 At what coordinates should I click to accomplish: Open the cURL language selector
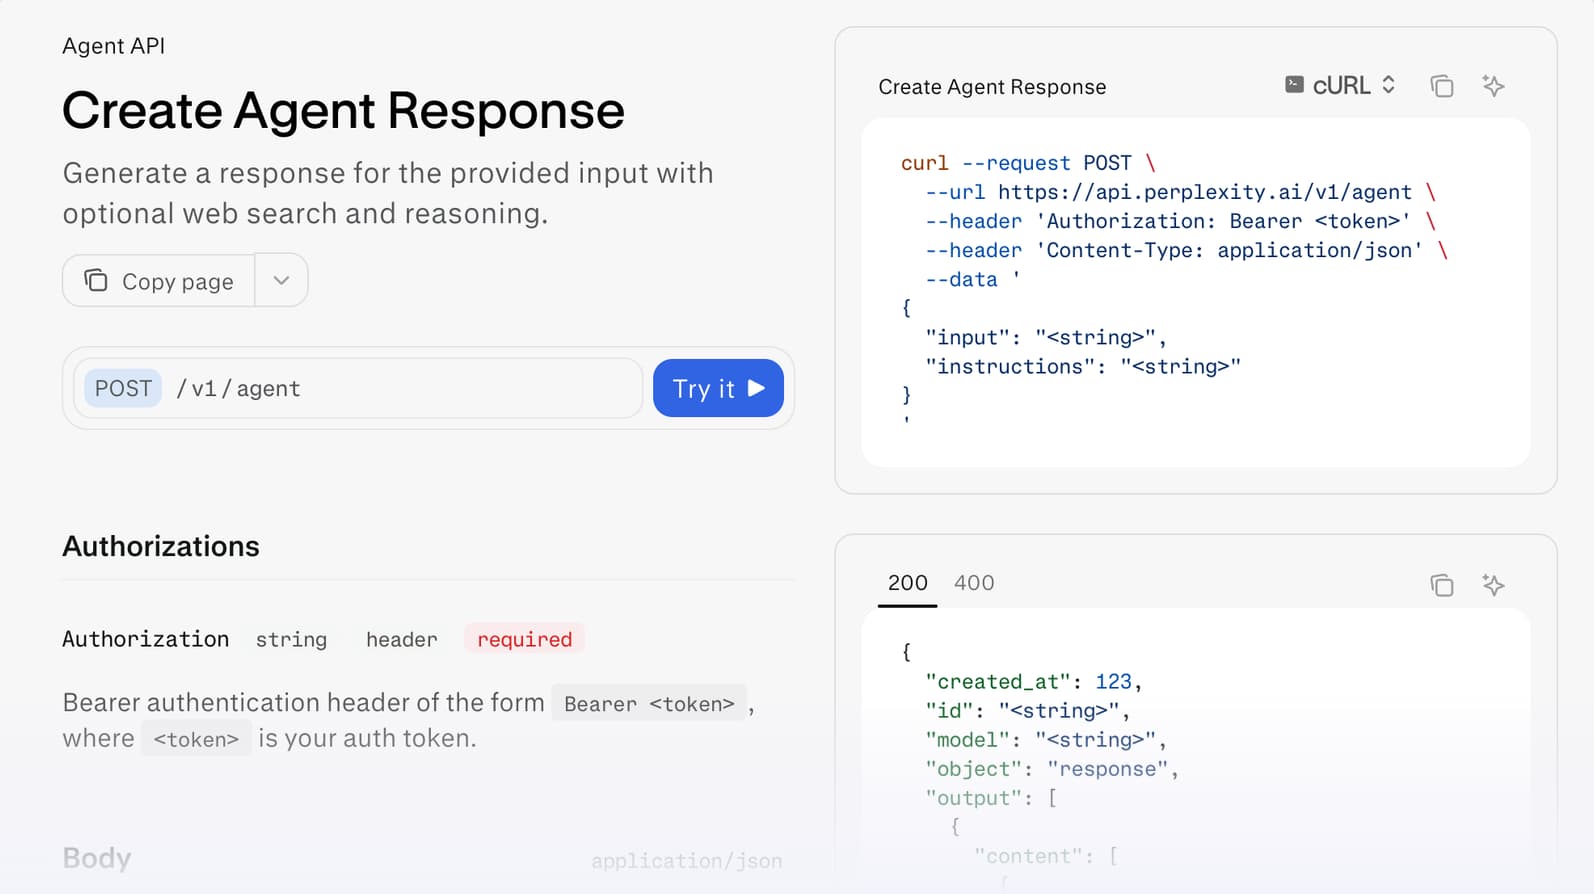[x=1340, y=86]
